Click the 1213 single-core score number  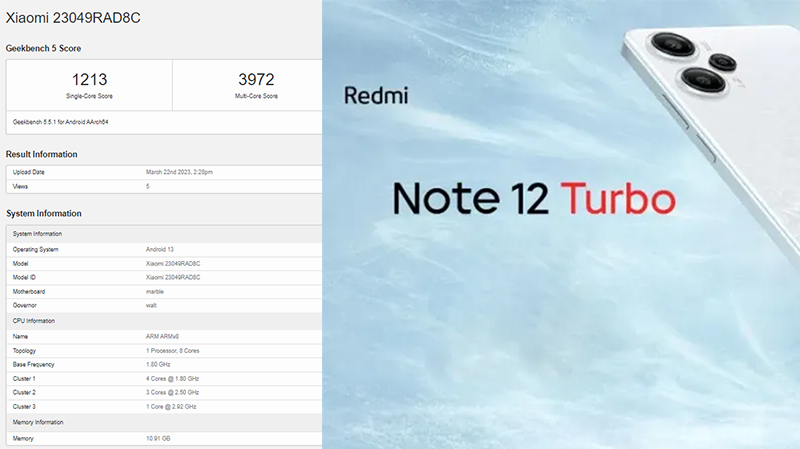pyautogui.click(x=89, y=80)
